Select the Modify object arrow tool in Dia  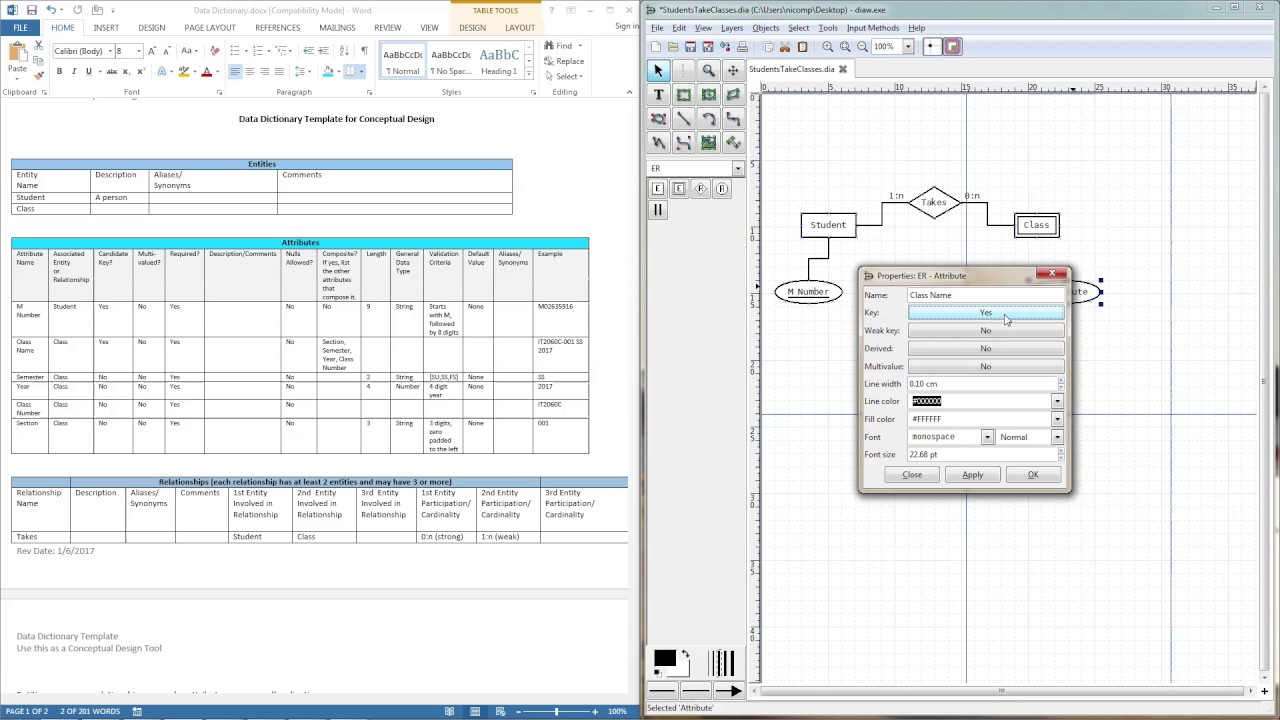tap(658, 70)
